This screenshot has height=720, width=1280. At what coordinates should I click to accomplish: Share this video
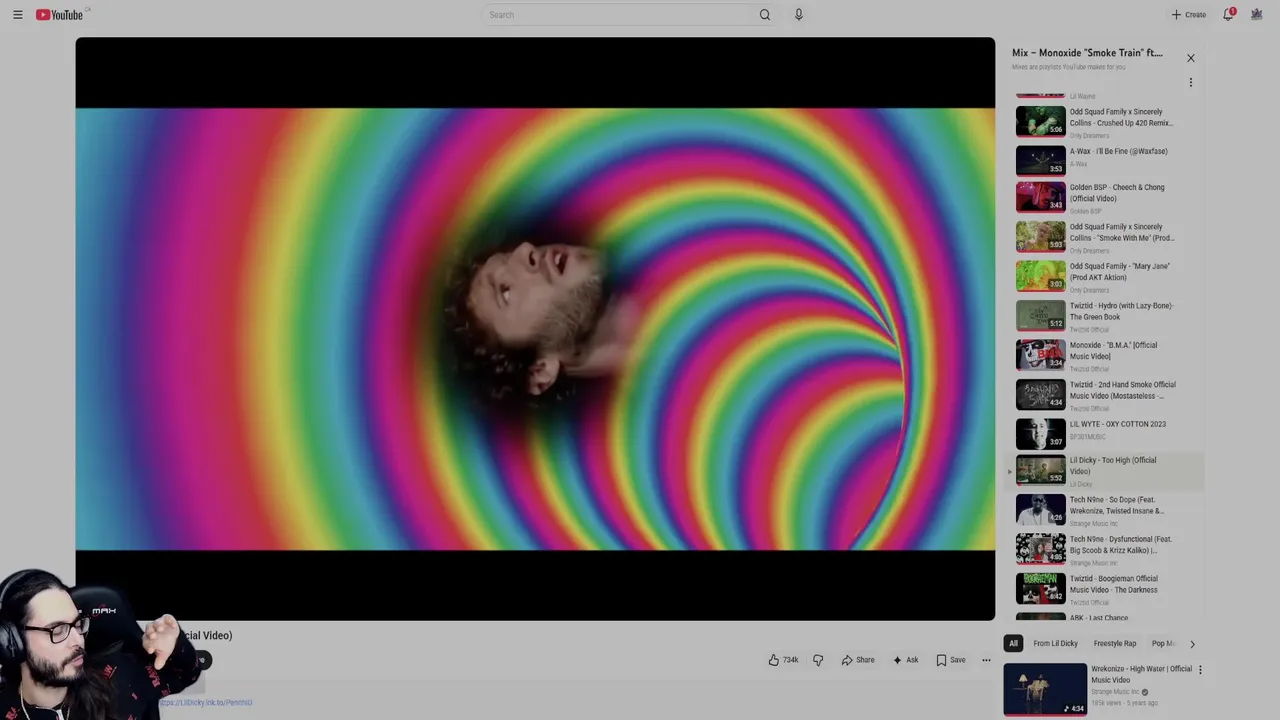(x=858, y=660)
